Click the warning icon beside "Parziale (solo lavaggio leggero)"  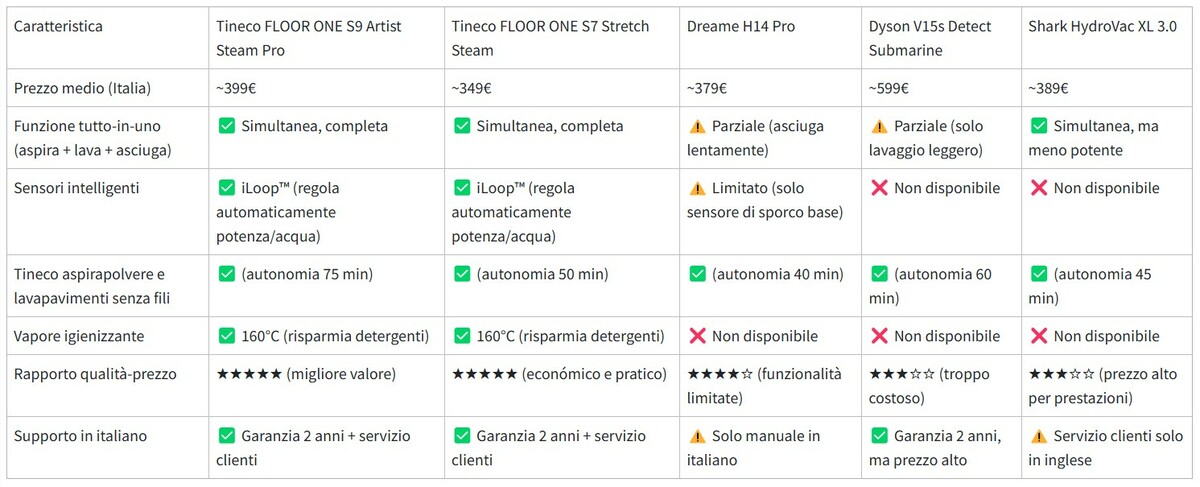click(x=879, y=127)
